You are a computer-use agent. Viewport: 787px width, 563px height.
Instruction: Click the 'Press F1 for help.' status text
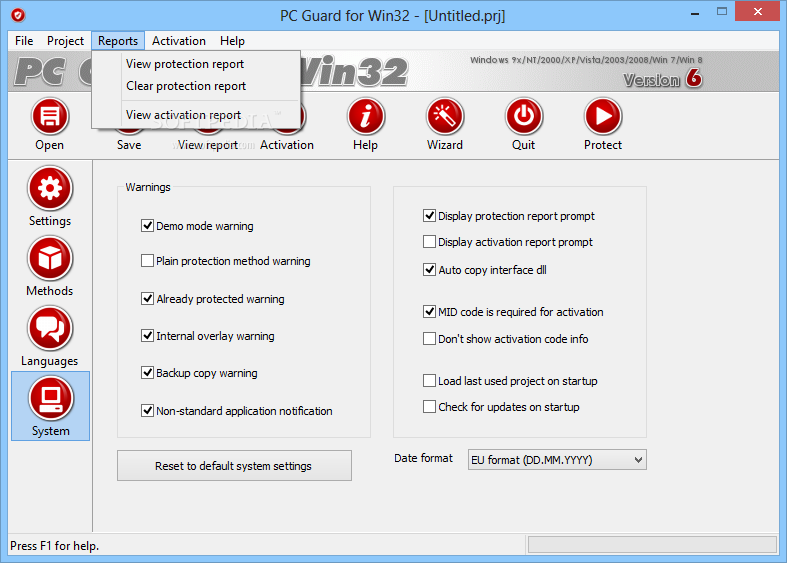coord(55,546)
